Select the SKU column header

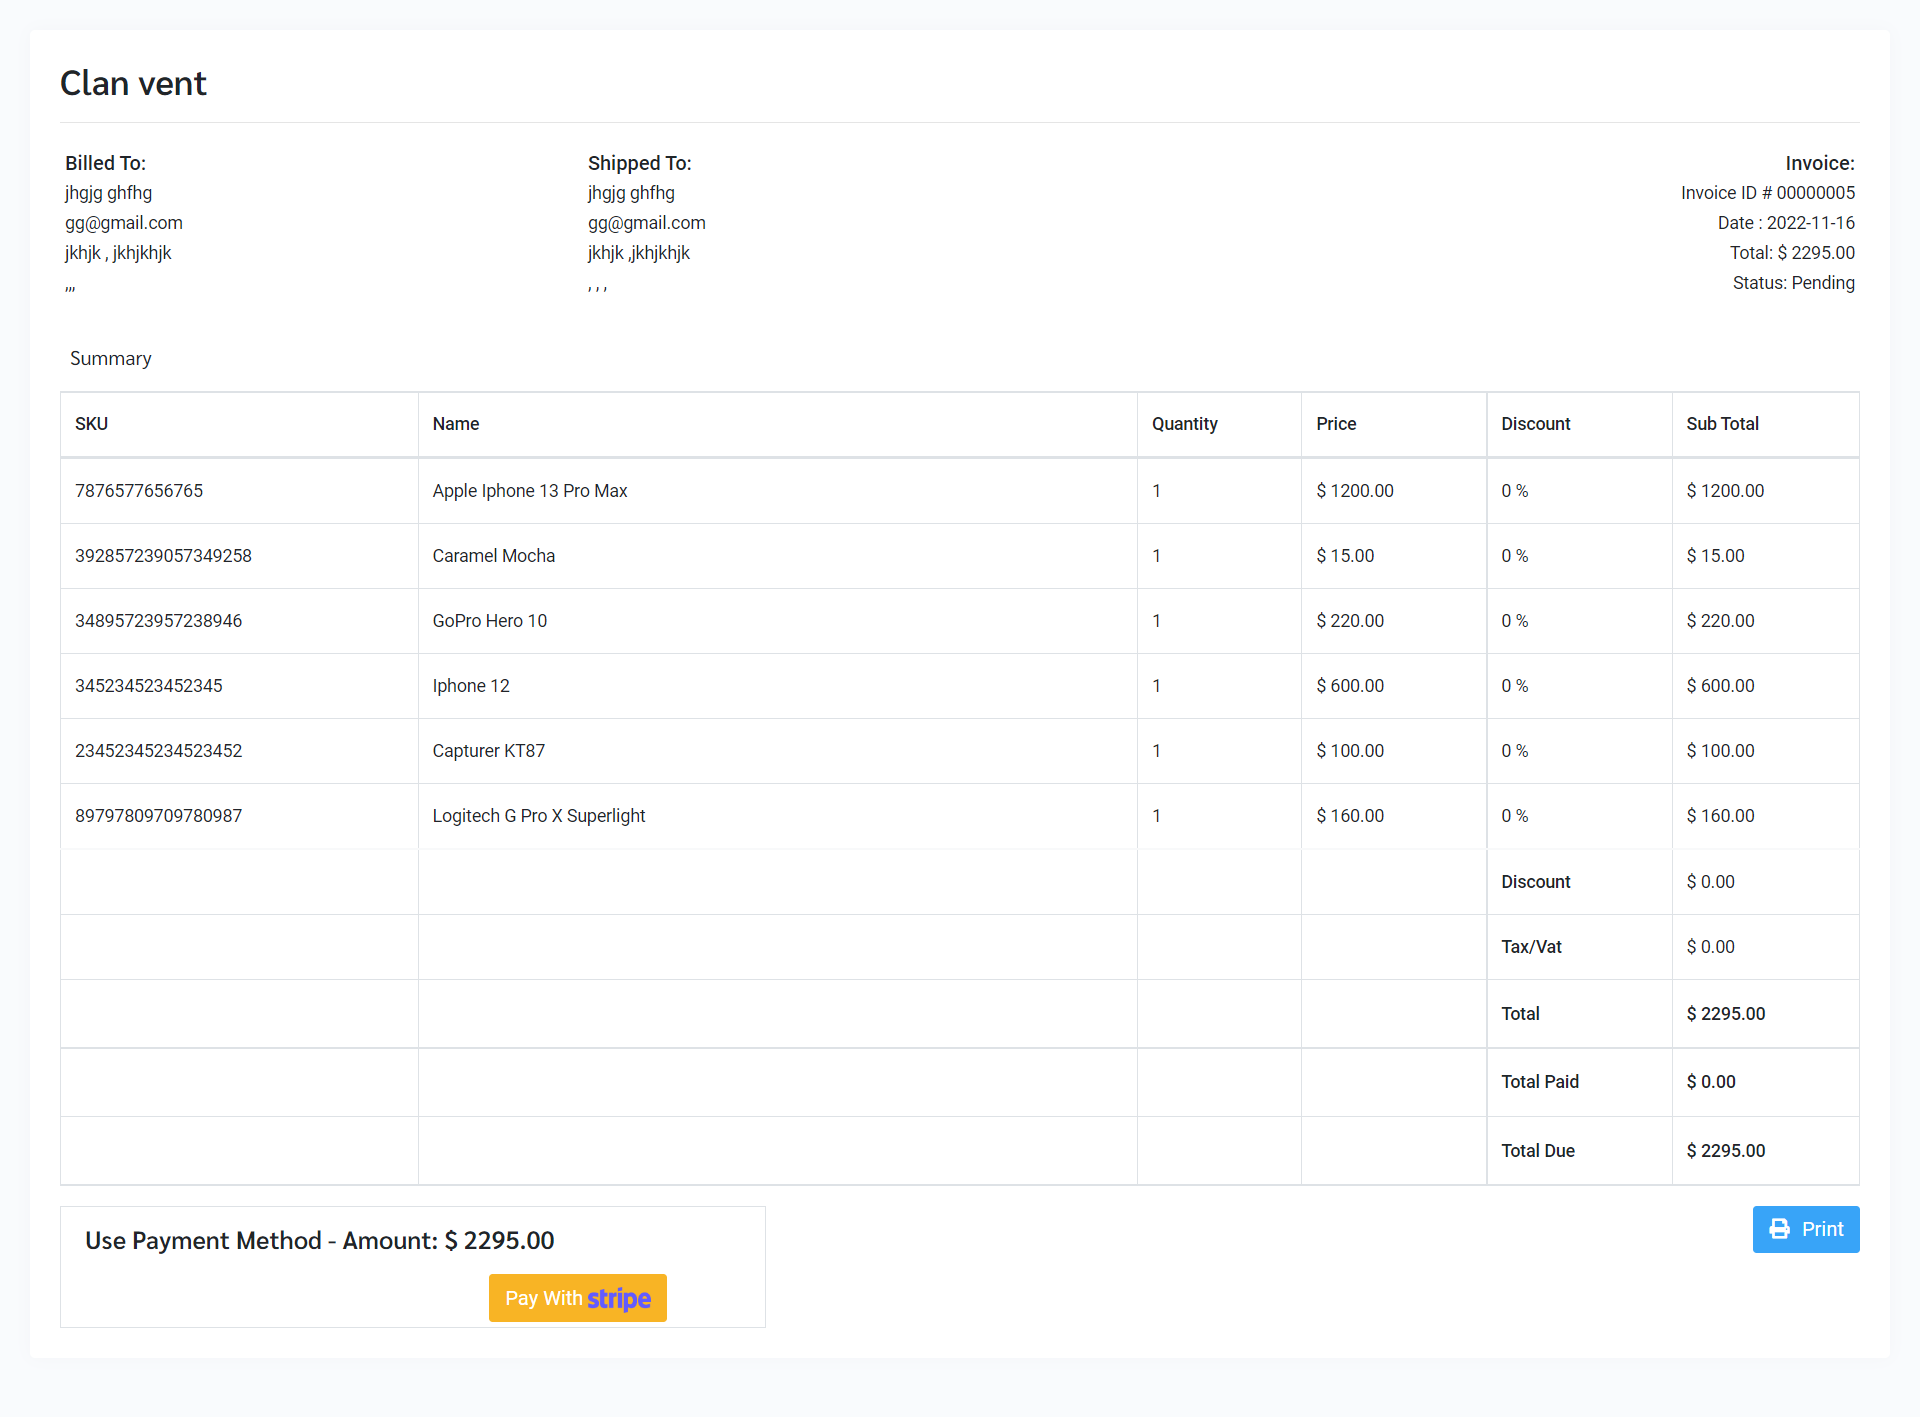tap(91, 424)
